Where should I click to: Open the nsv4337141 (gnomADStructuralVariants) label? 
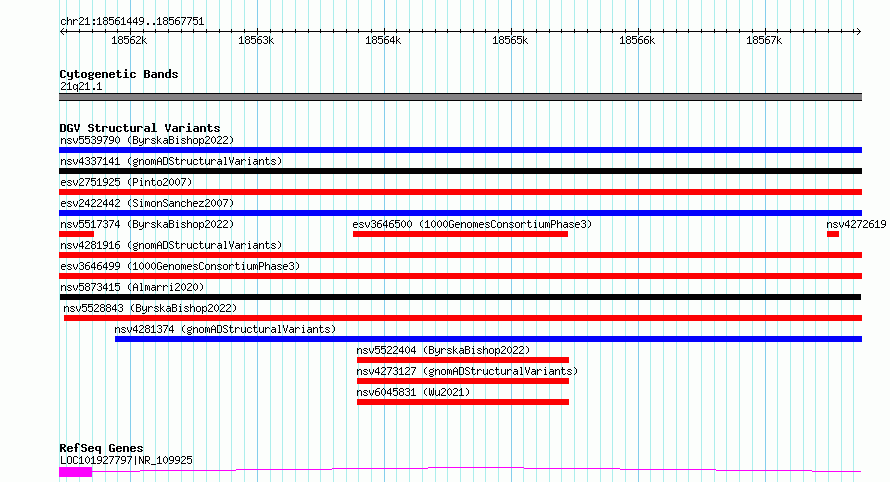click(171, 161)
